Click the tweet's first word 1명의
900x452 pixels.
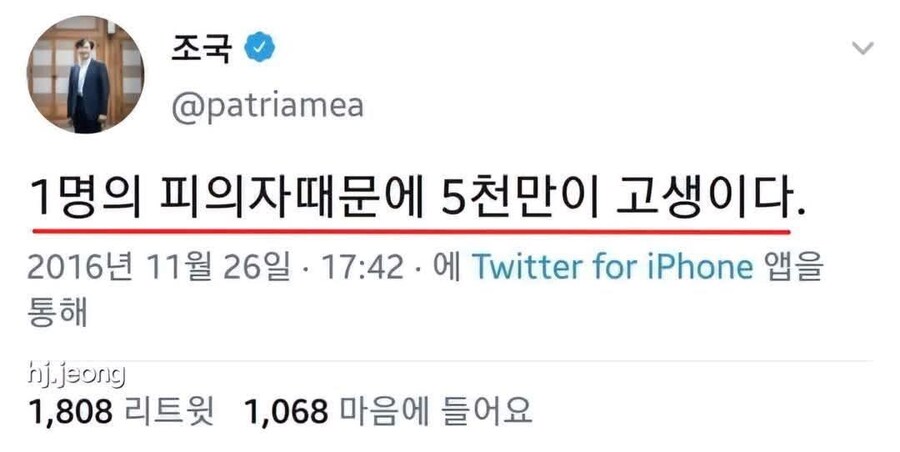click(84, 199)
